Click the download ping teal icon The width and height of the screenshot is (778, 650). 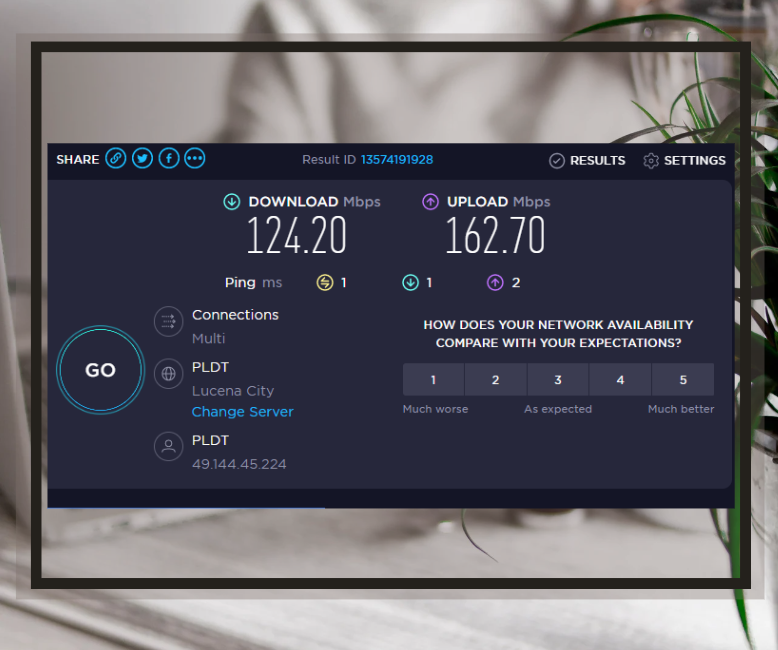[x=410, y=283]
